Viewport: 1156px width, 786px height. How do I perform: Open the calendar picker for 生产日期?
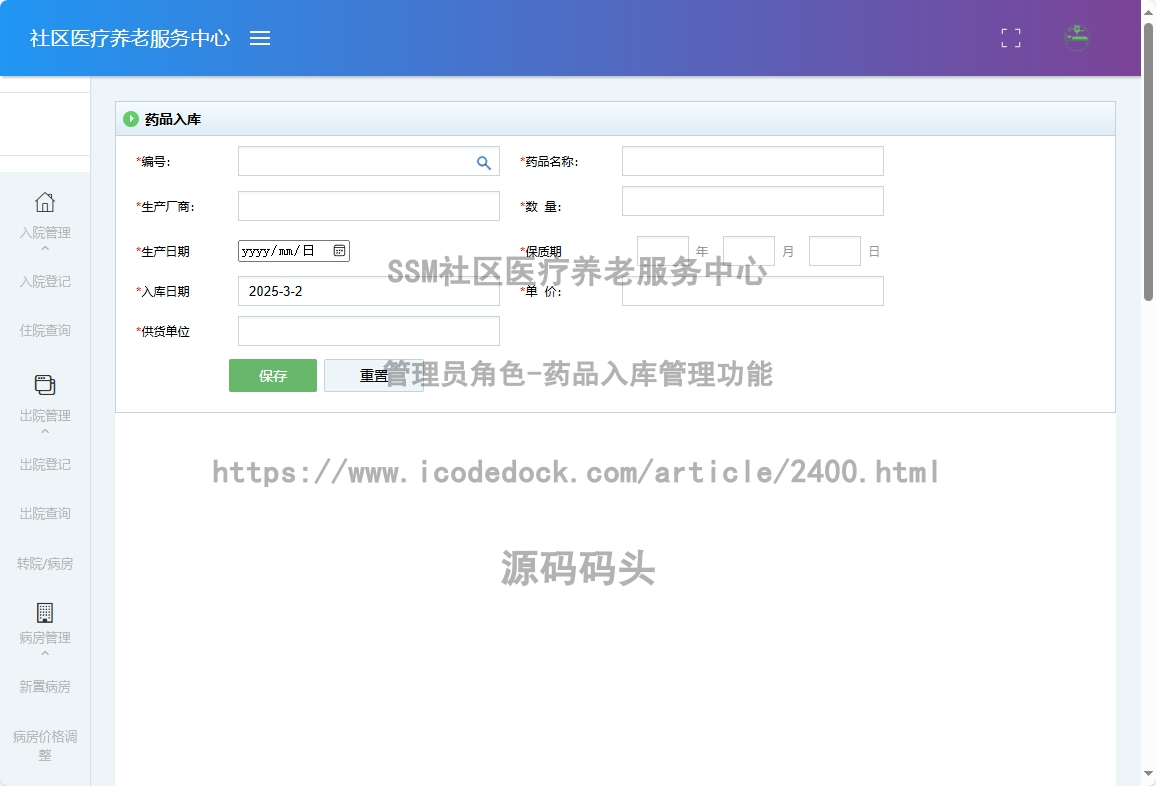[339, 251]
